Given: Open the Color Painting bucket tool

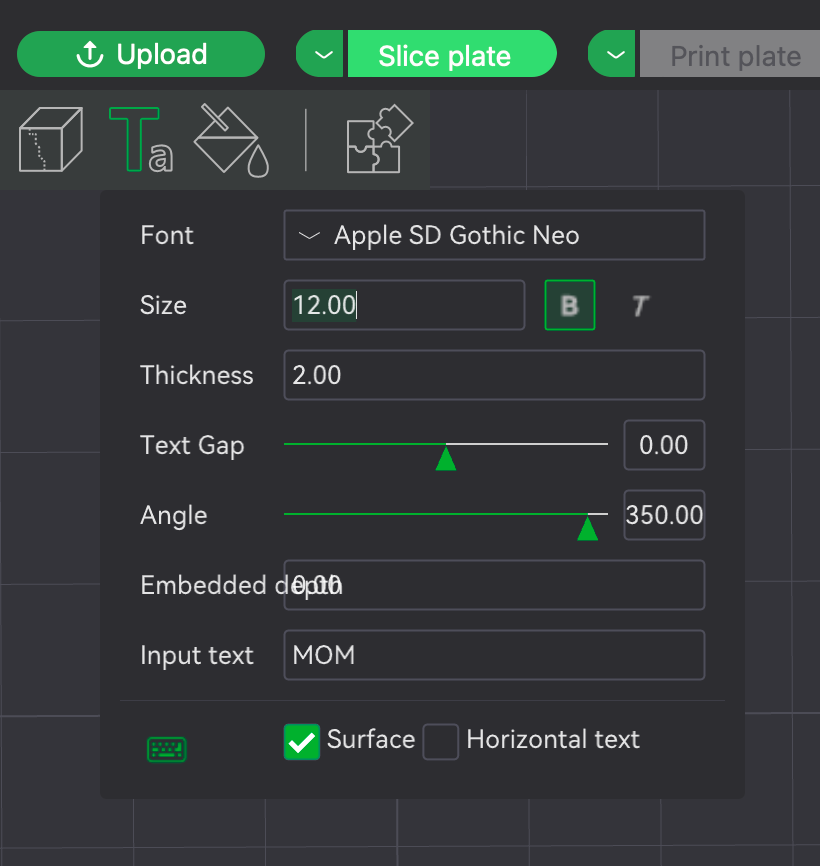Looking at the screenshot, I should pyautogui.click(x=231, y=140).
